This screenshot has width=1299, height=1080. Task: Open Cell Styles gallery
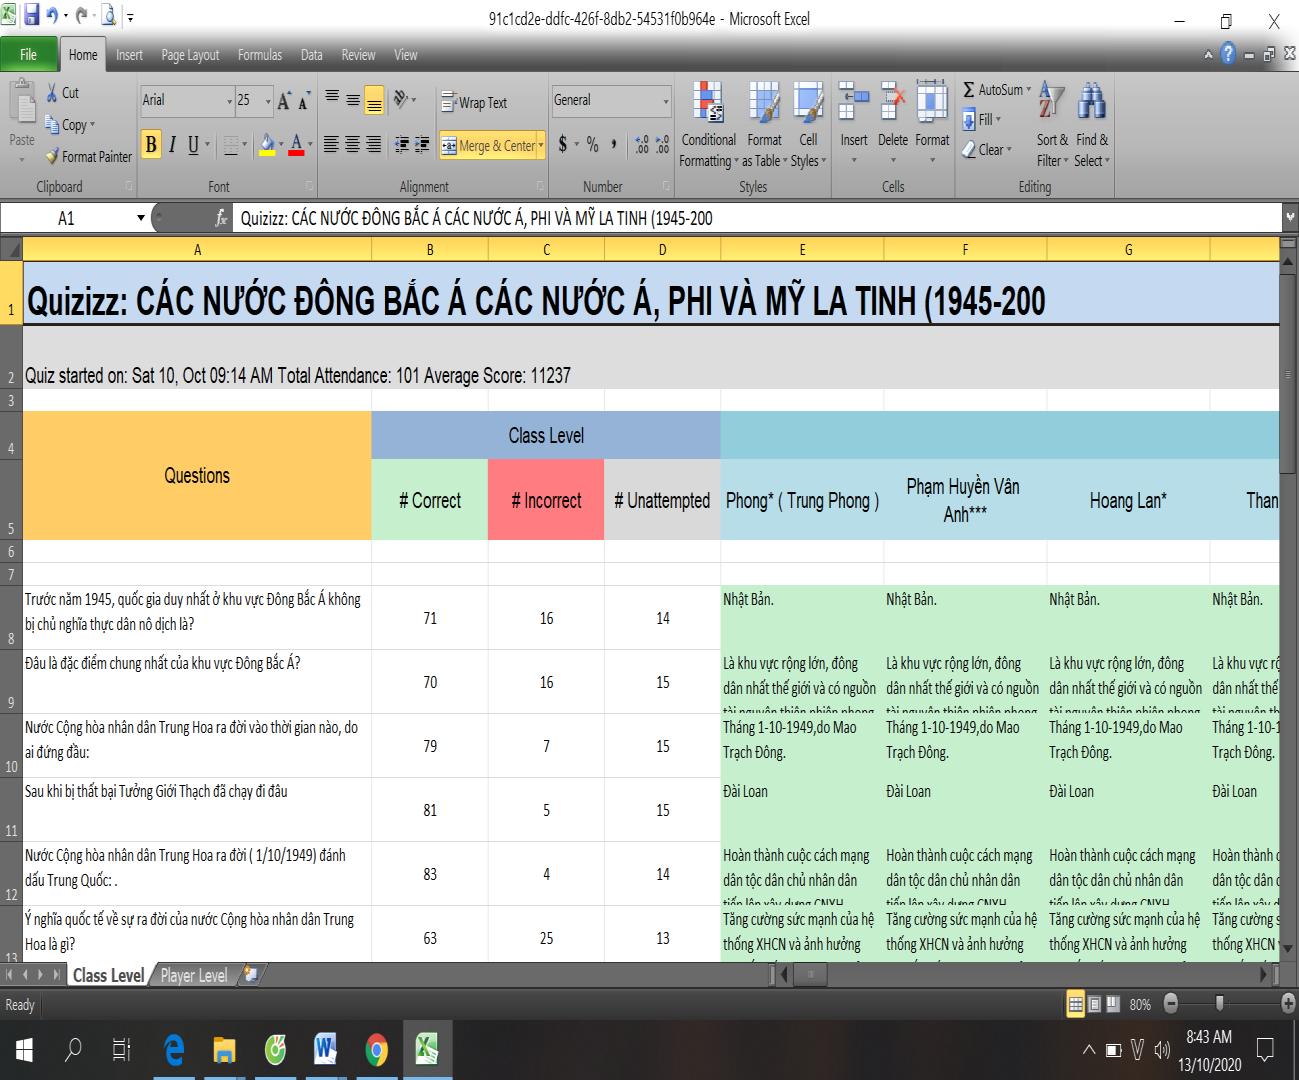[x=808, y=125]
